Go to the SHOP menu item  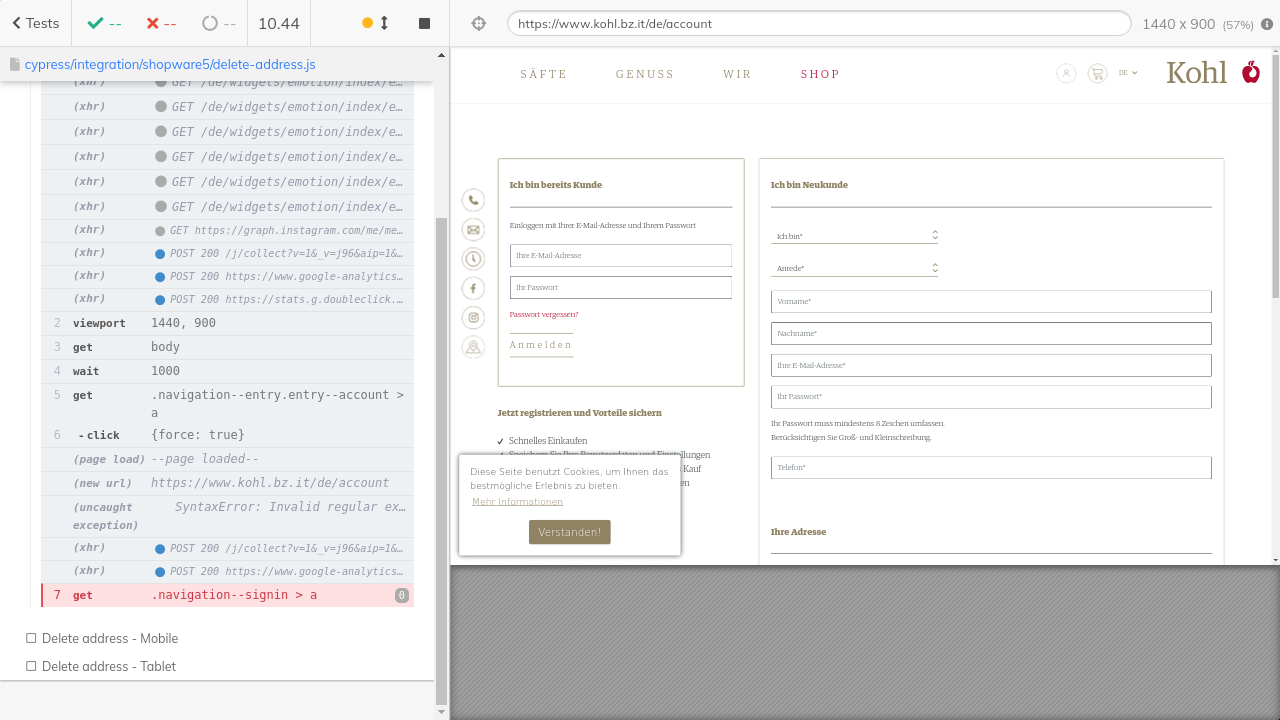click(820, 74)
